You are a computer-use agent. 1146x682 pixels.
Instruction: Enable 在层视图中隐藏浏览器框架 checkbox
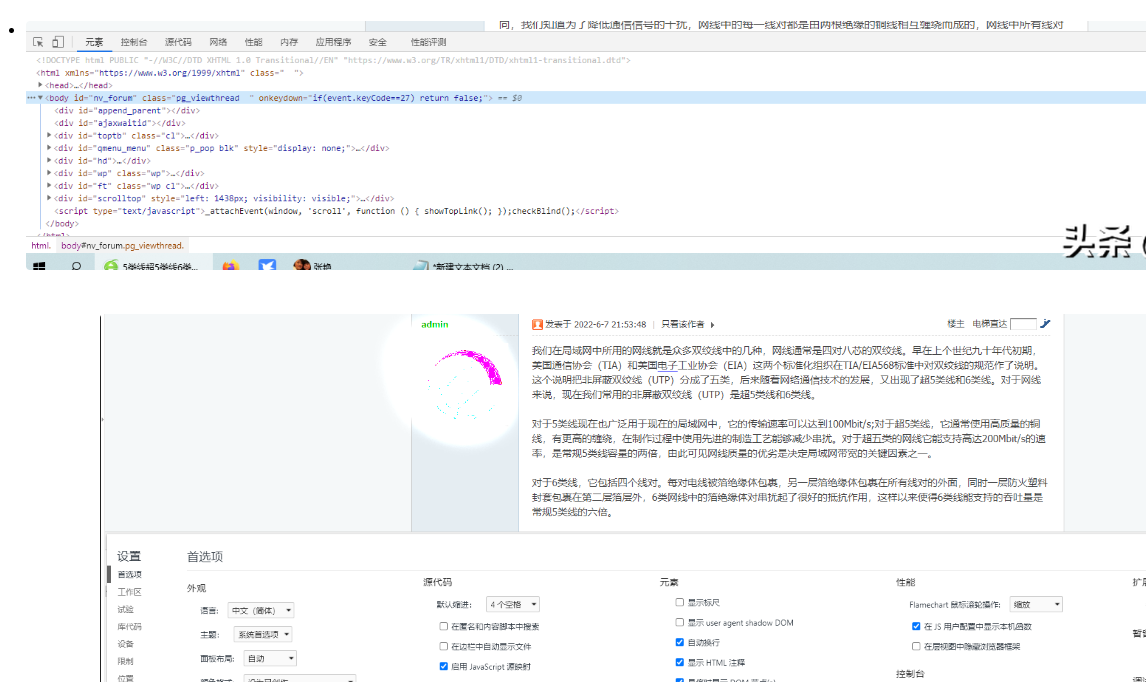tap(916, 646)
